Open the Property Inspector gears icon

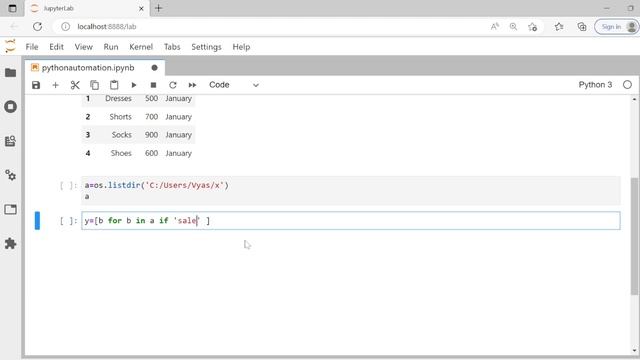(11, 176)
